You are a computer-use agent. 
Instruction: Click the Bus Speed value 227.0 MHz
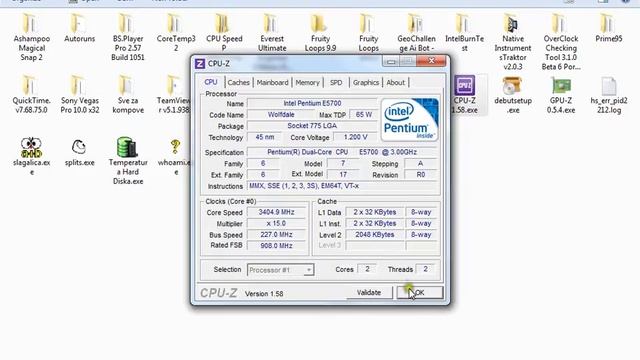point(276,235)
